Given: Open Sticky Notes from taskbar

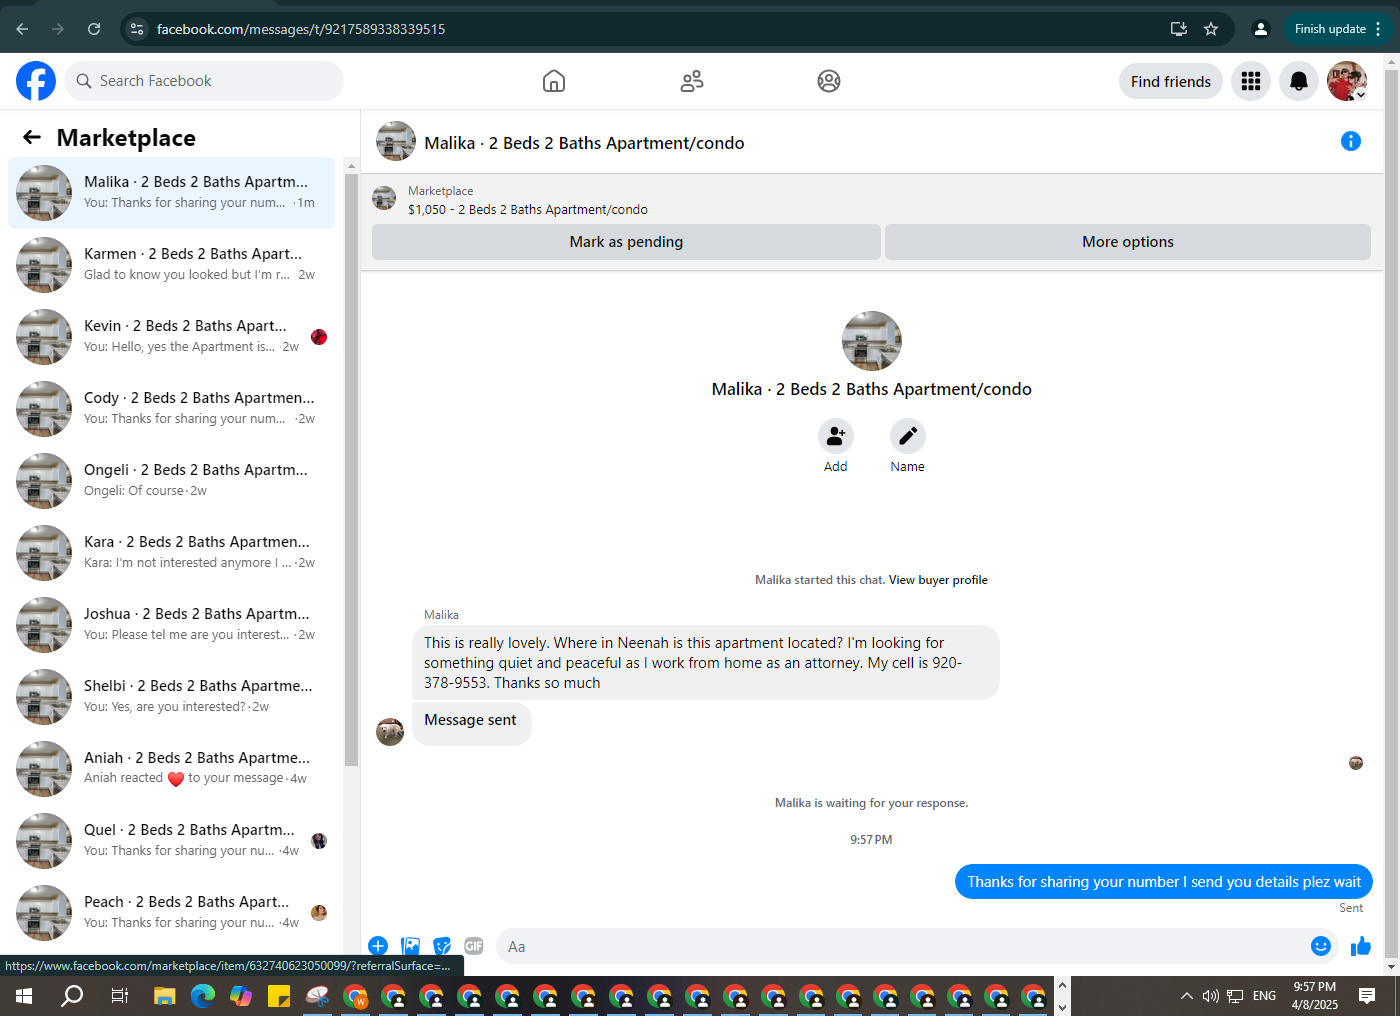Looking at the screenshot, I should pyautogui.click(x=279, y=996).
